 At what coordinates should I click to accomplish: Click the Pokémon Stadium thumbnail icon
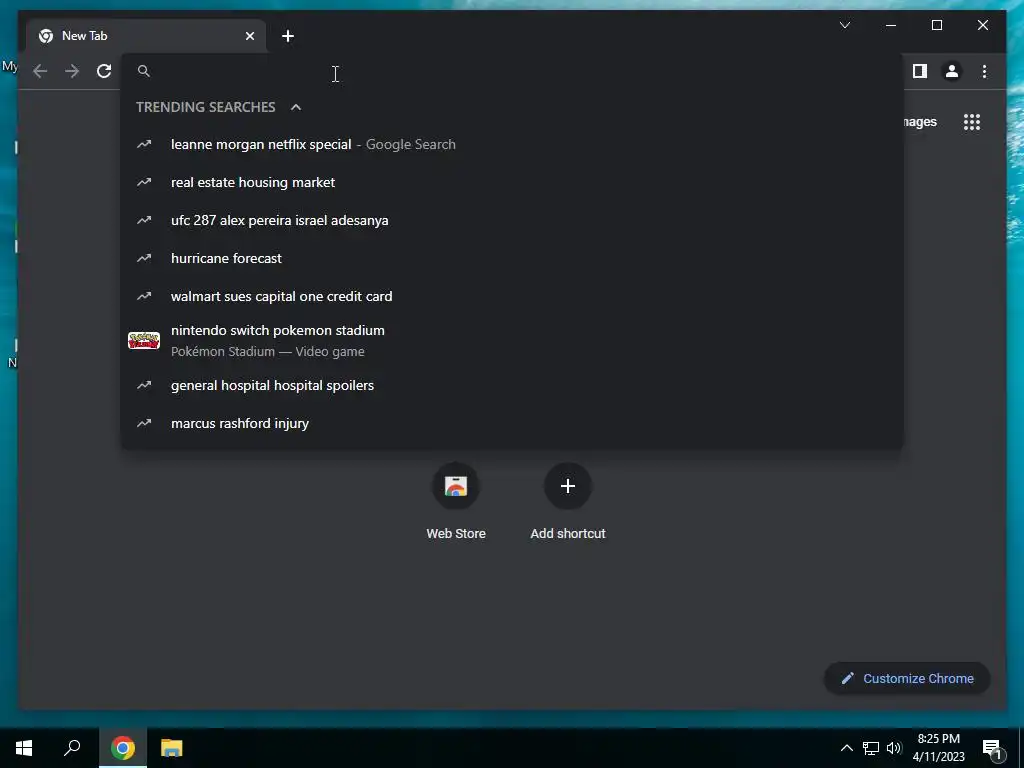pyautogui.click(x=144, y=340)
